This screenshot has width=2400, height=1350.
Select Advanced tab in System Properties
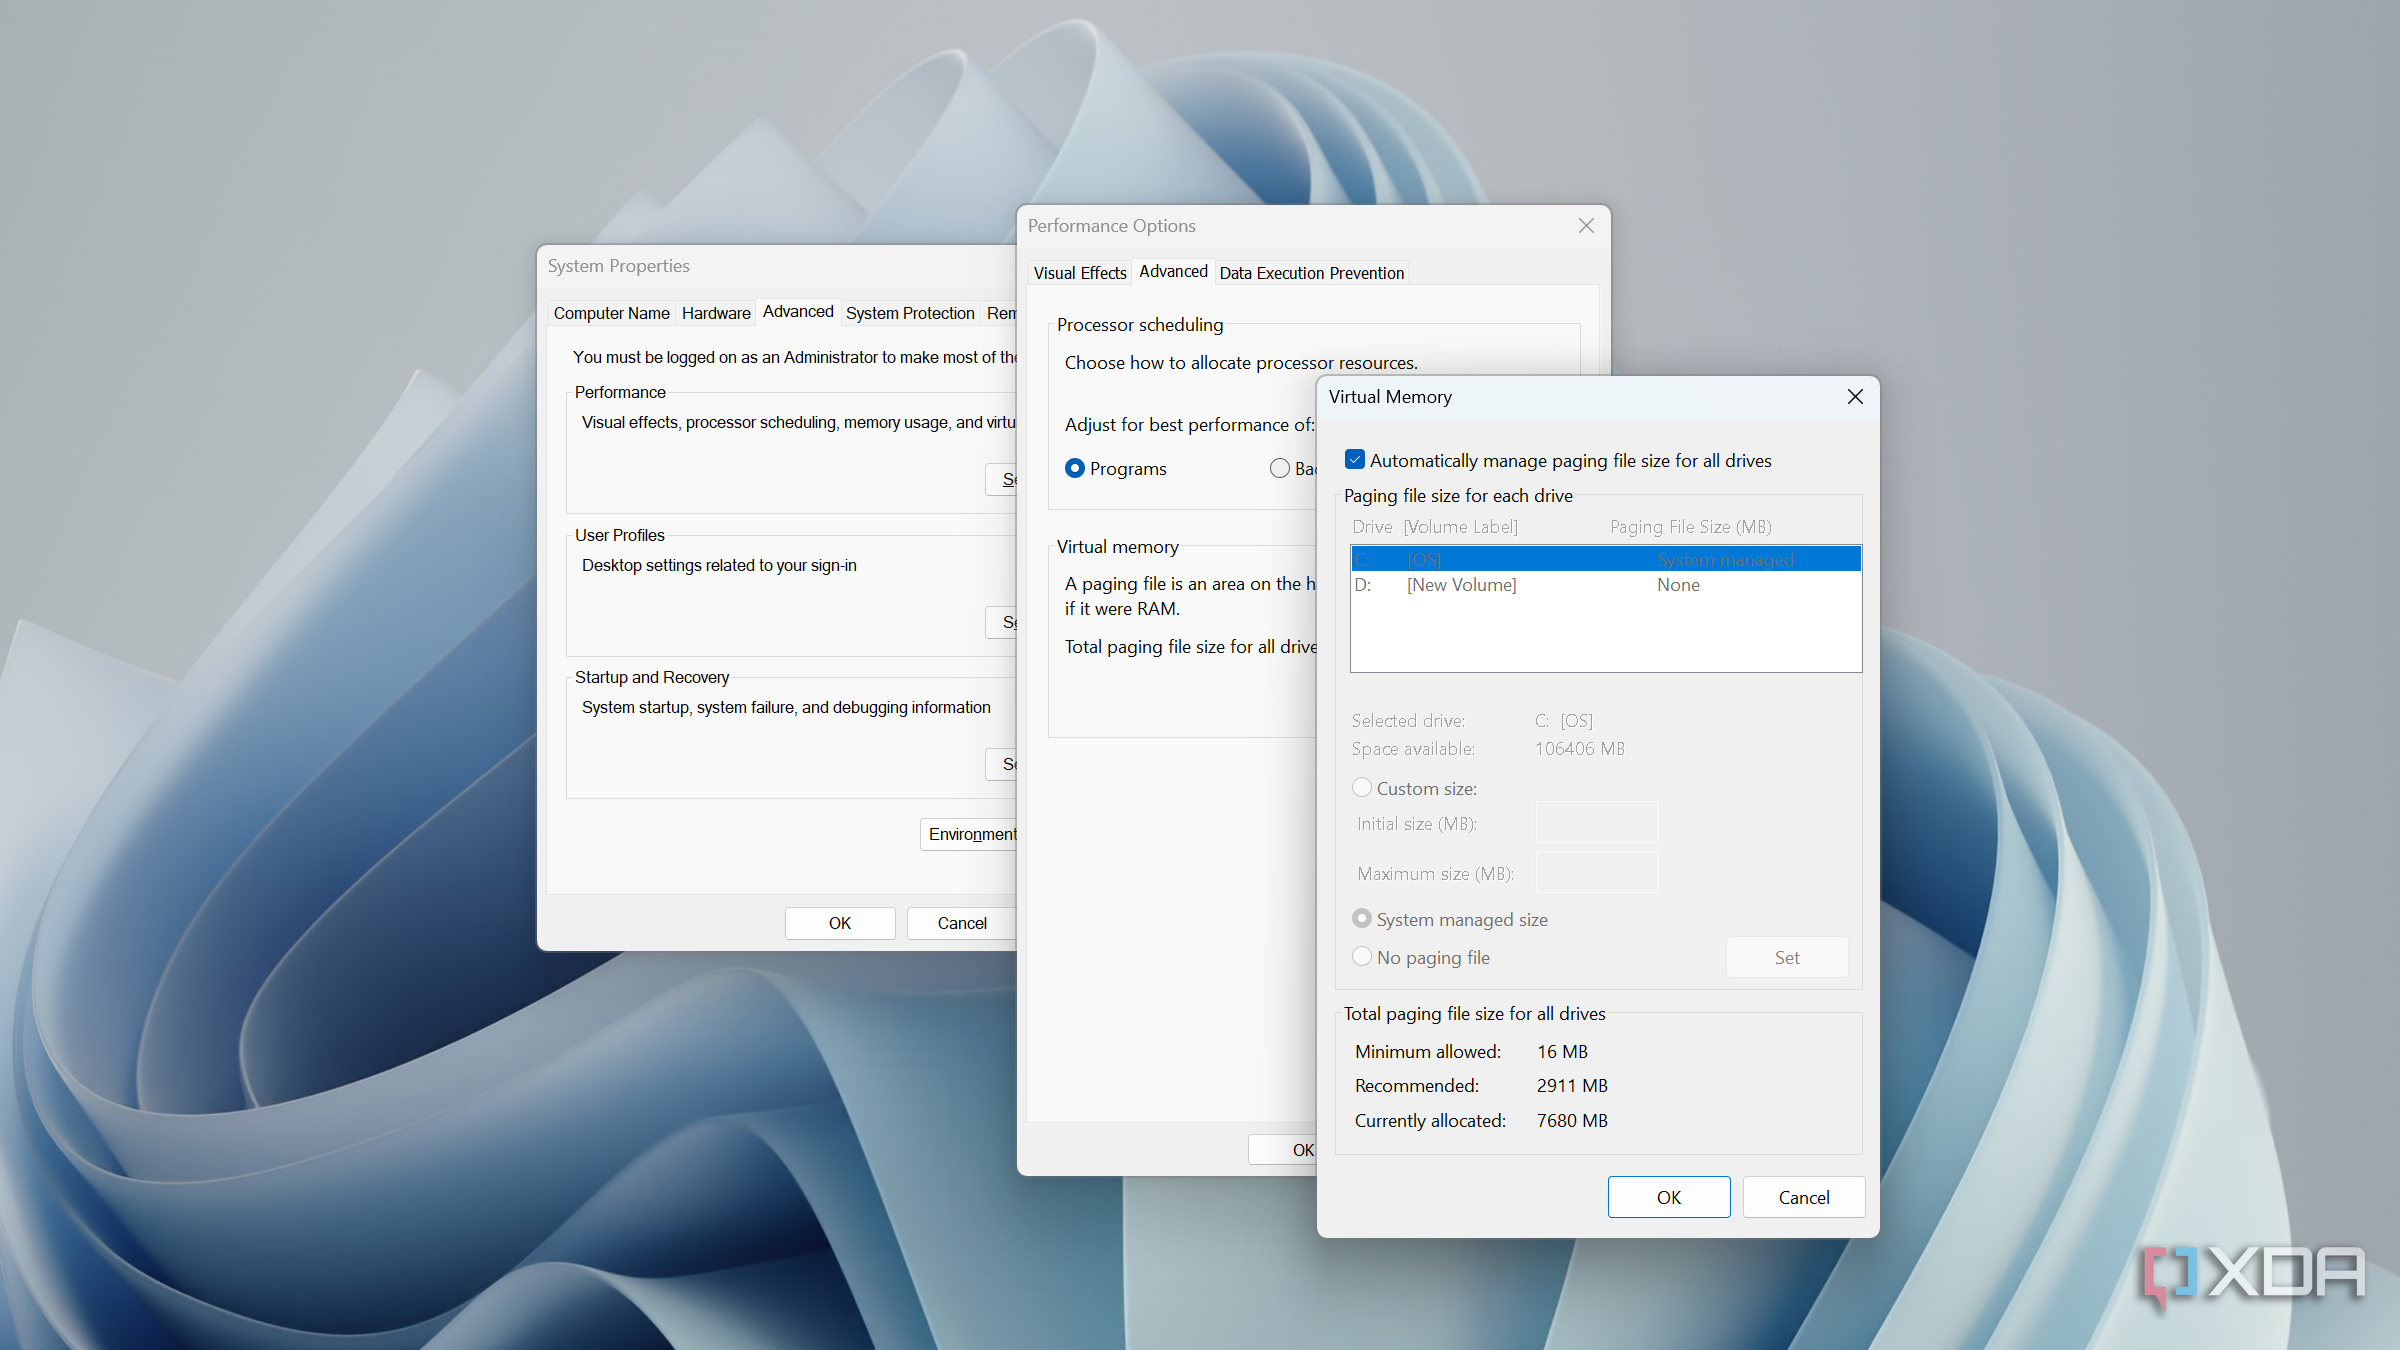[x=798, y=311]
